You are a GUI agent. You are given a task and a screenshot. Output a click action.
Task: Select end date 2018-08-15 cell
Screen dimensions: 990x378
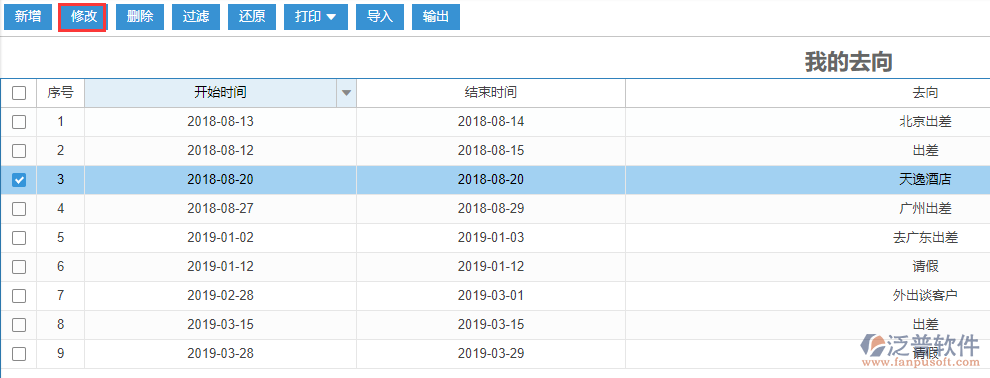[x=491, y=151]
